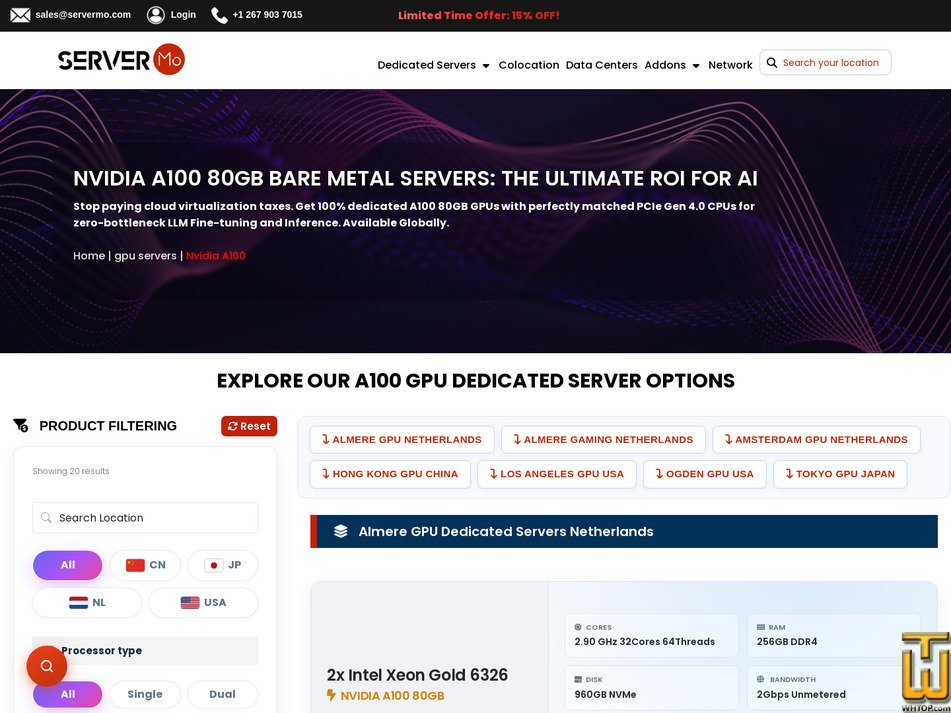This screenshot has height=713, width=951.
Task: Call the +1 267 903 7015 number link
Action: [x=267, y=15]
